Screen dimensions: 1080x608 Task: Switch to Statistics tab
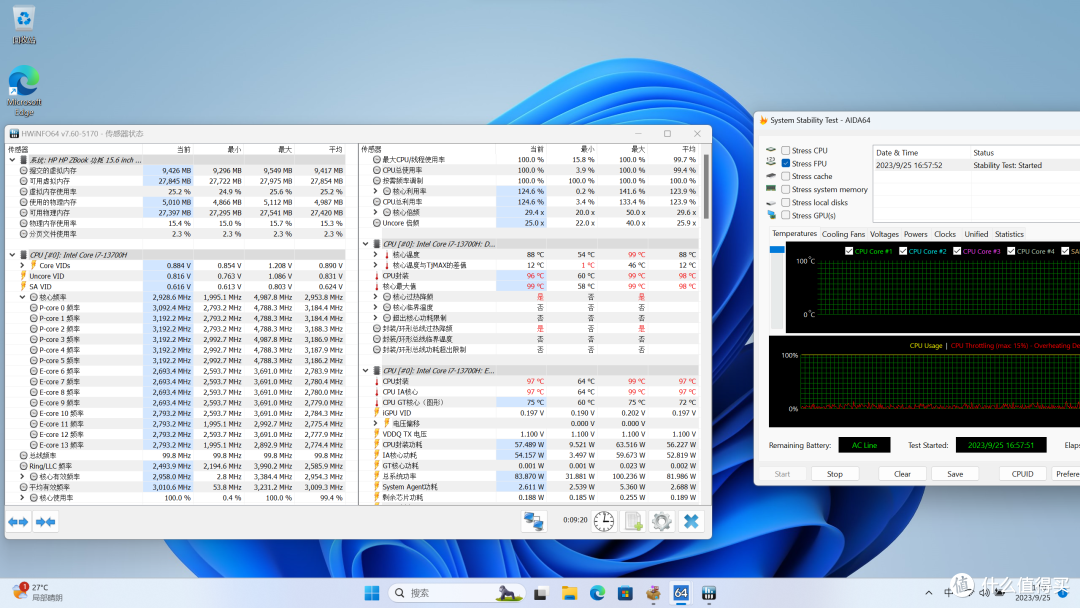1009,234
